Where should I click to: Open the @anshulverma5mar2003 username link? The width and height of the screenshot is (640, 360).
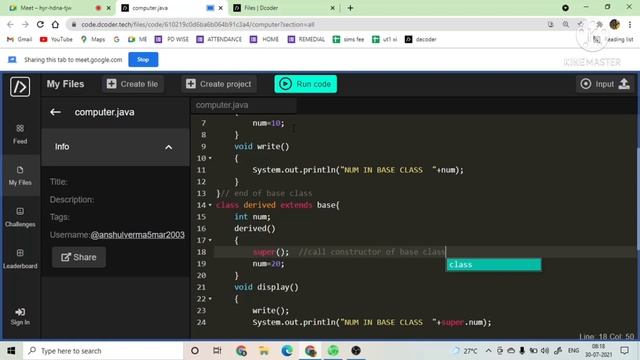tap(138, 235)
